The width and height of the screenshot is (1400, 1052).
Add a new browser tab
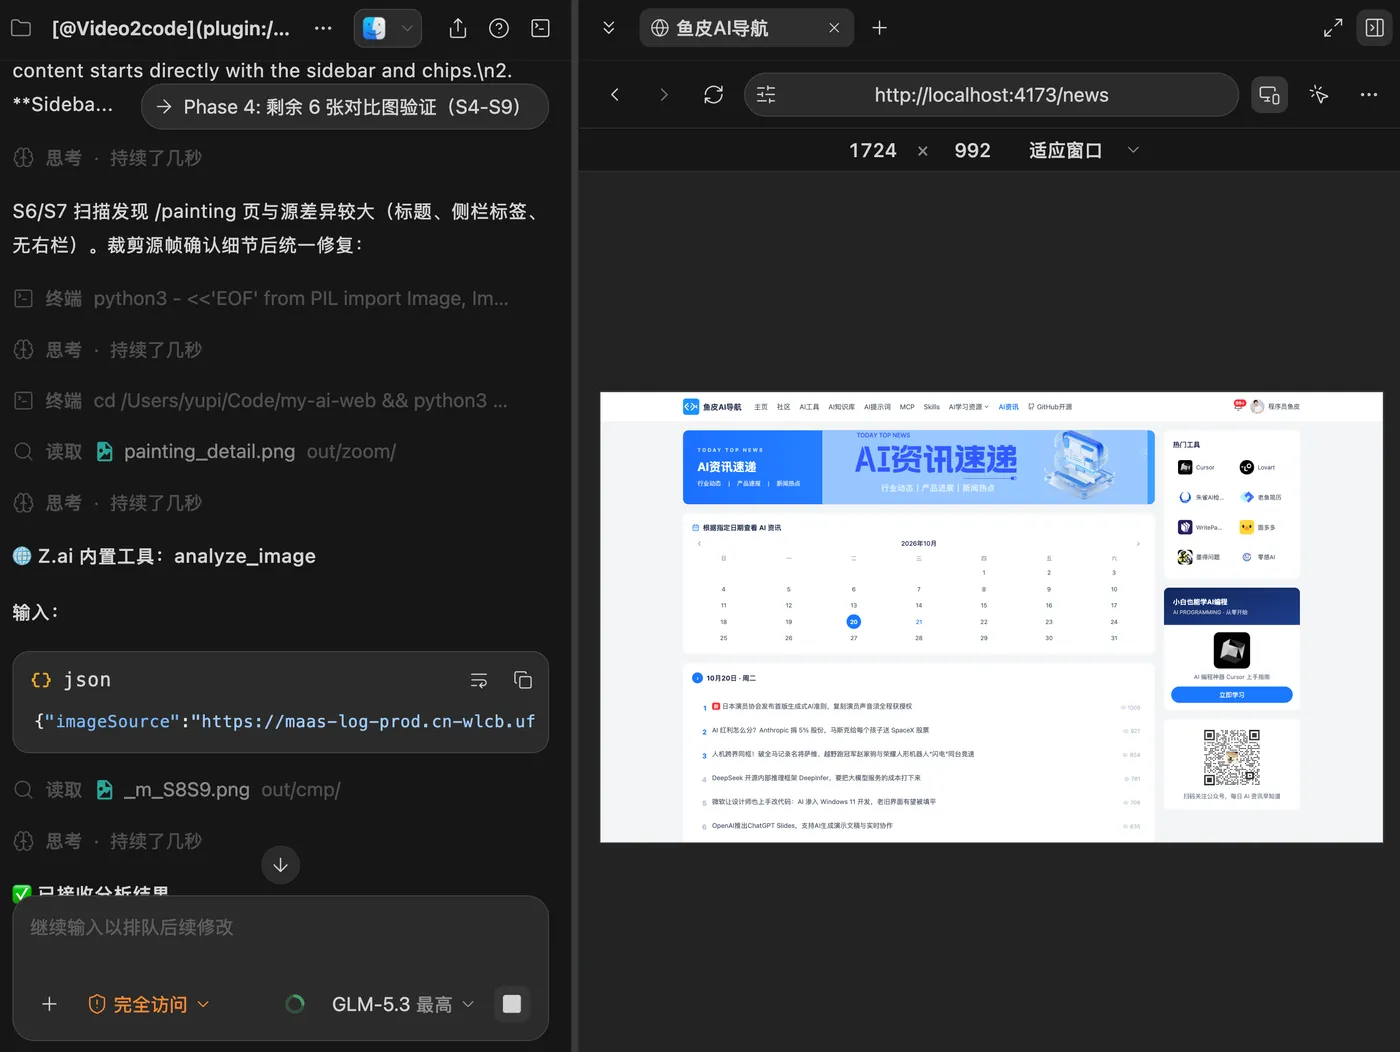point(879,28)
